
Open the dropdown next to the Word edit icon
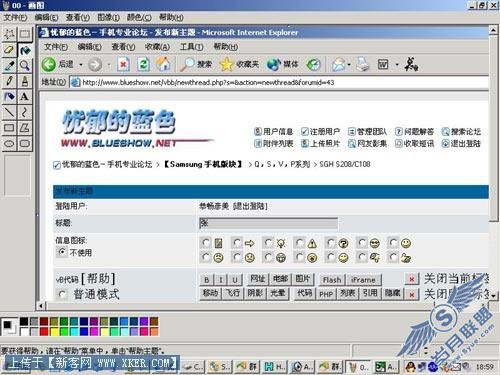[397, 64]
